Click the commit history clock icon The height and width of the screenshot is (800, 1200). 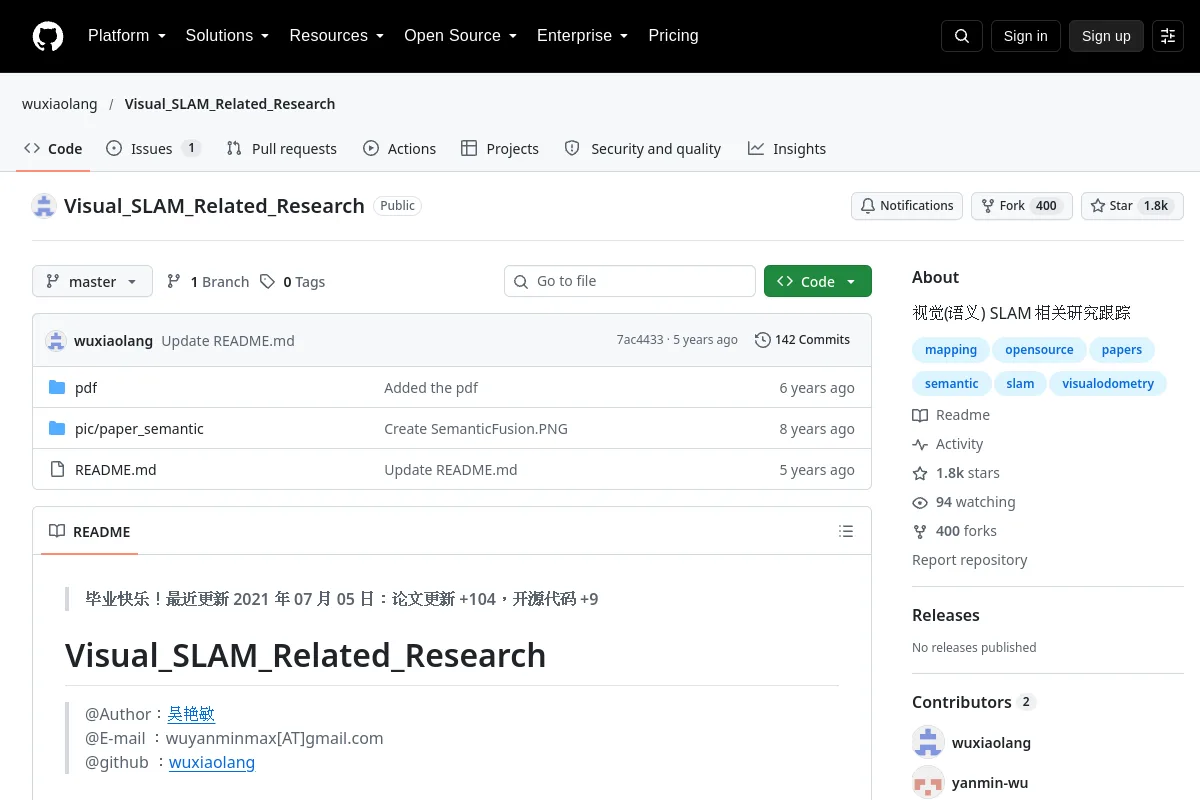click(x=763, y=340)
